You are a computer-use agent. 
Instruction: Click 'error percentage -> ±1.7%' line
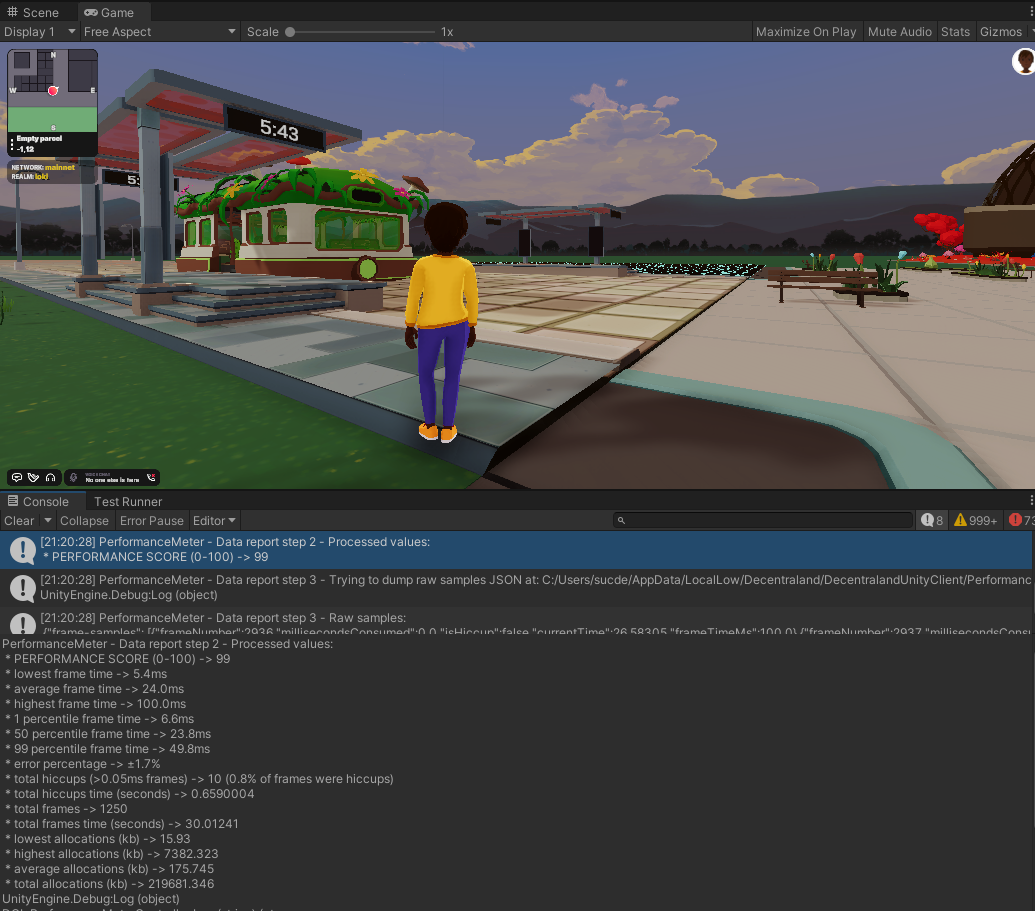click(x=83, y=764)
